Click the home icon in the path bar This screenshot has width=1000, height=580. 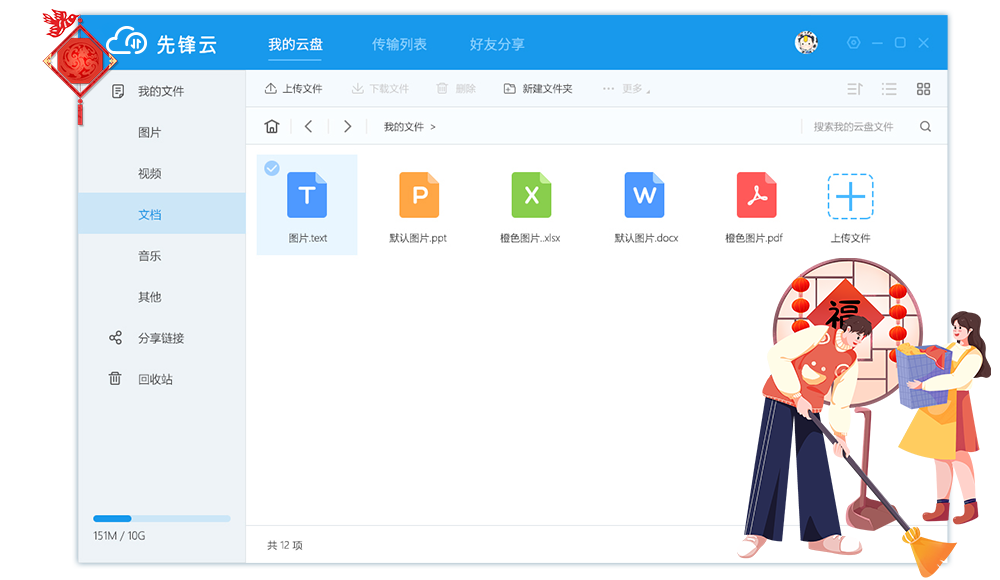pos(271,127)
